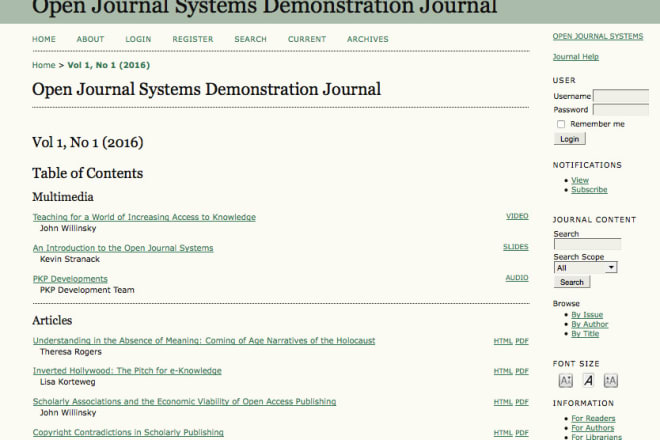660x440 pixels.
Task: Open HTML for Inverted Hollywood
Action: click(x=503, y=371)
